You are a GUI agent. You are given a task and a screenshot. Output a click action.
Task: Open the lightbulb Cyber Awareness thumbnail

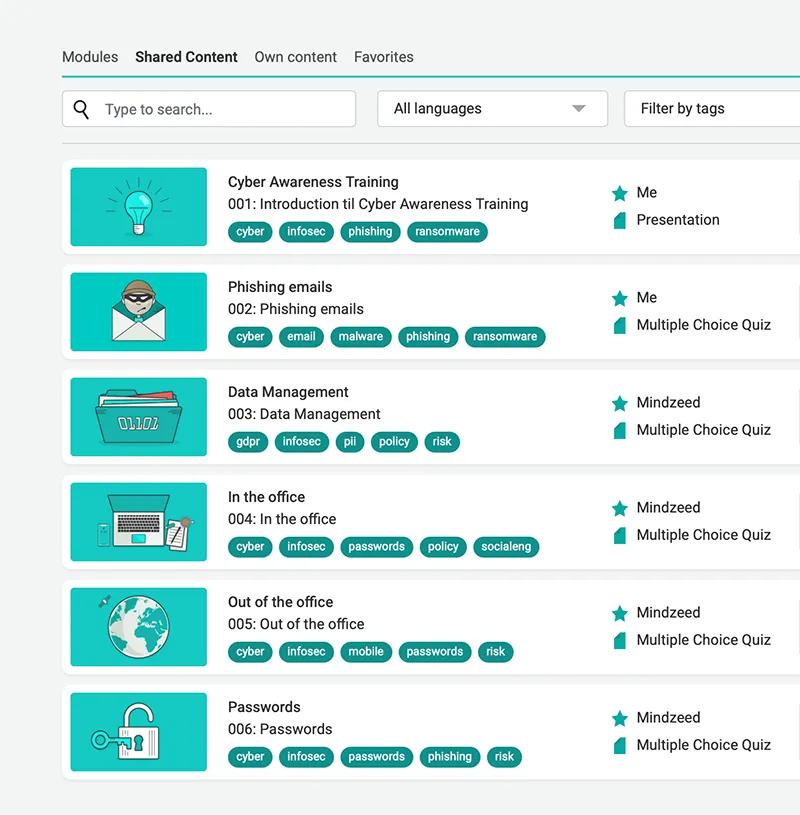pyautogui.click(x=139, y=207)
